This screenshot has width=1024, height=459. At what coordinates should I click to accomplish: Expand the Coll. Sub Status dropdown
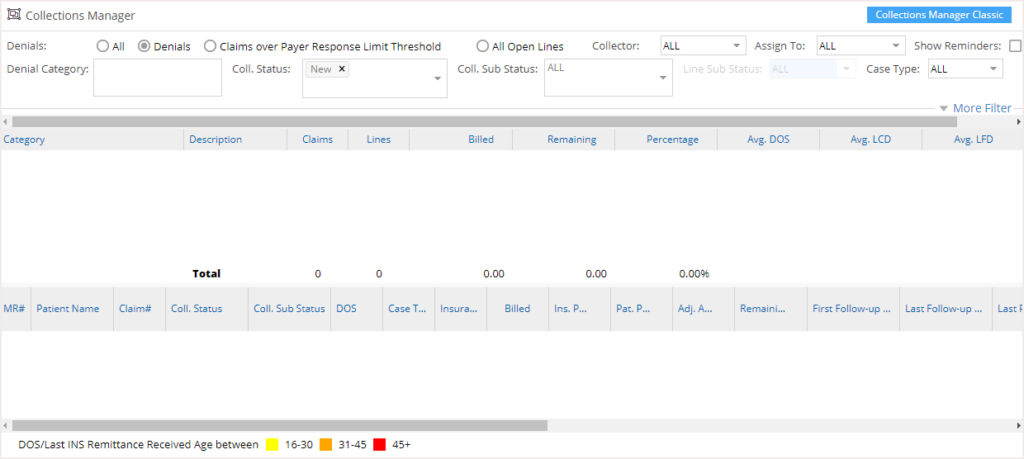[x=663, y=78]
